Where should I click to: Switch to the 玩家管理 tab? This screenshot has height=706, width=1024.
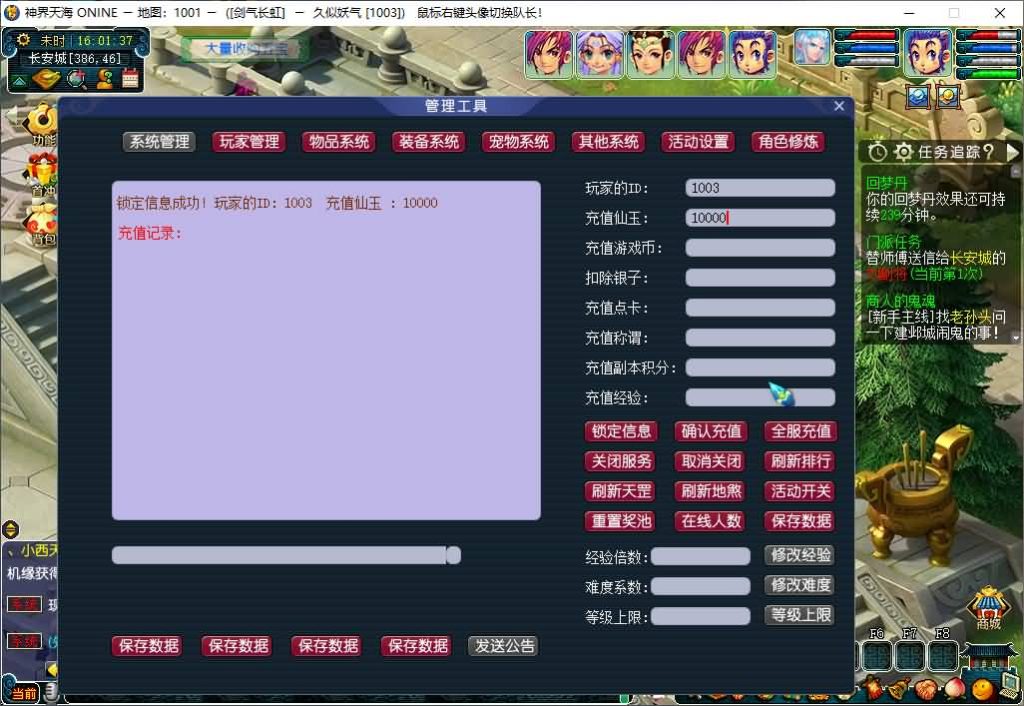click(249, 142)
